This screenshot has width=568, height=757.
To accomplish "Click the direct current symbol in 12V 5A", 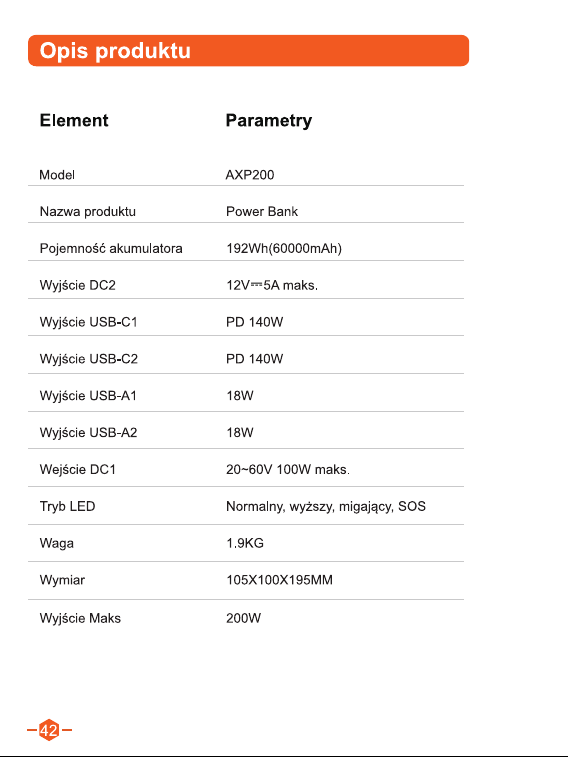I will pos(256,285).
